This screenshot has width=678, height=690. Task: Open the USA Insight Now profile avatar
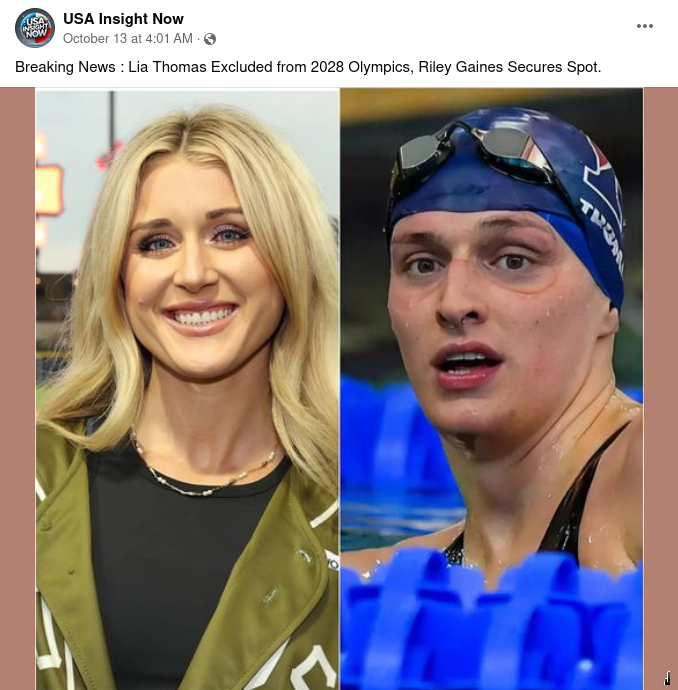[x=35, y=28]
